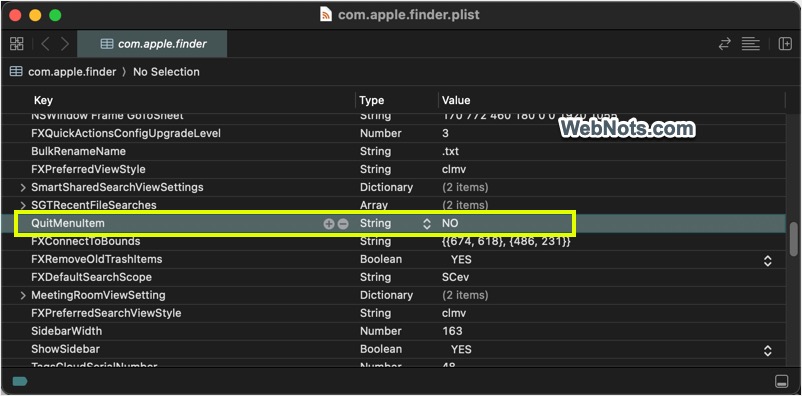Select the FXQuickActionsConfigUpgradeLevel key
The width and height of the screenshot is (802, 396).
126,134
